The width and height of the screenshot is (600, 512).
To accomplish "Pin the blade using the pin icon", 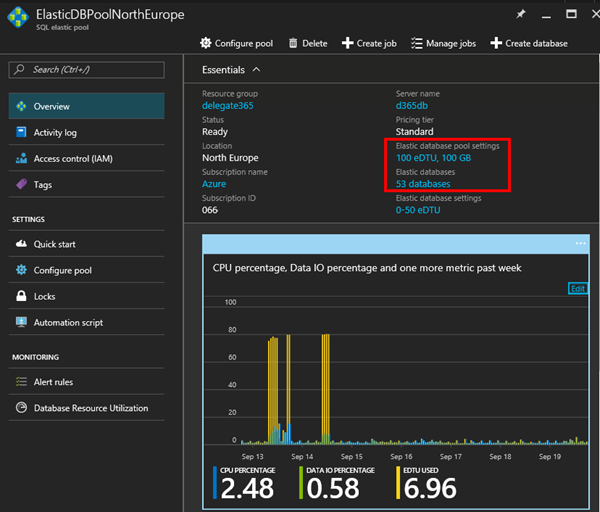I will 519,15.
